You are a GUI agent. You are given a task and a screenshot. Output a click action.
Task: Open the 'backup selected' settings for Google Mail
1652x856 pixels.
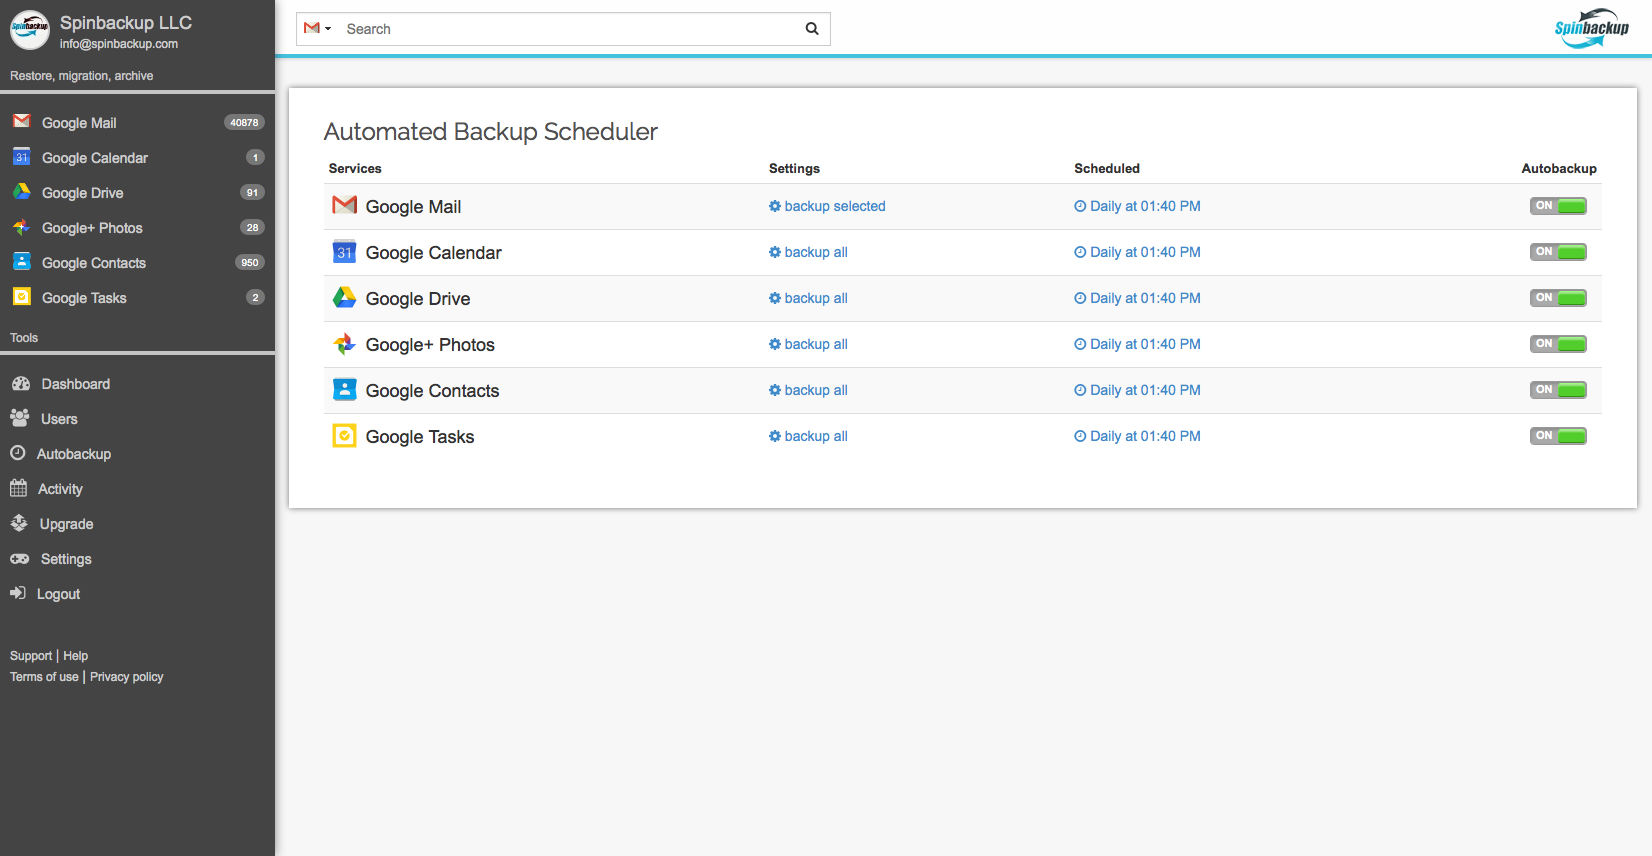click(827, 206)
